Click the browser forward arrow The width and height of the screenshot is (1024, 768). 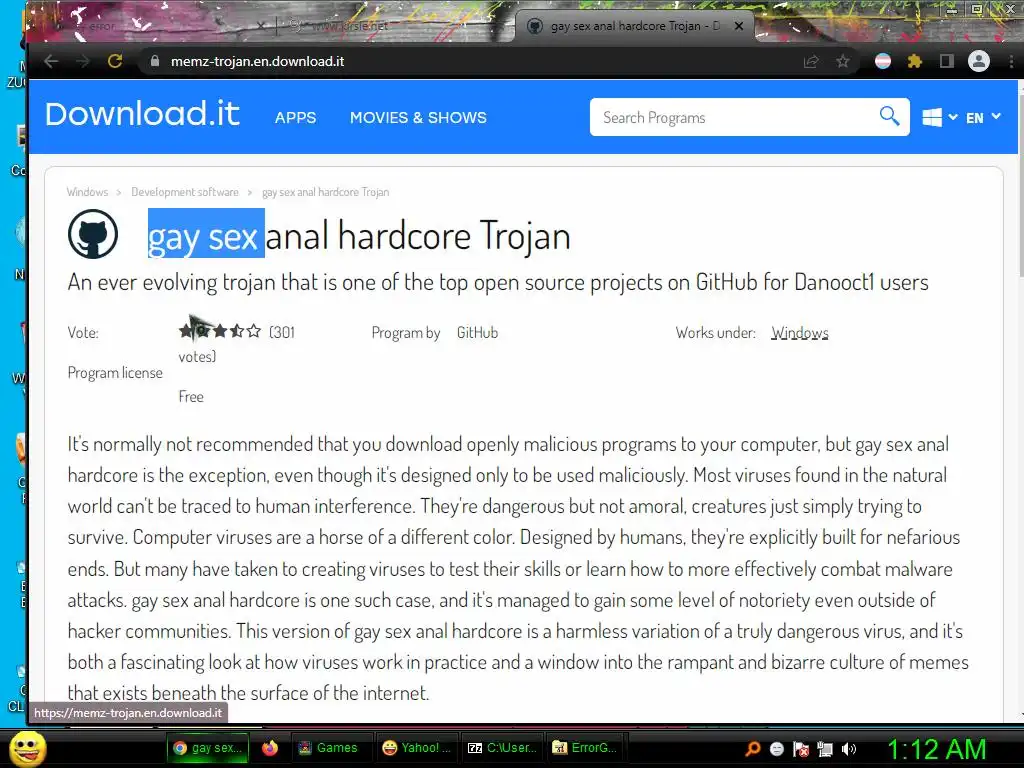[83, 61]
